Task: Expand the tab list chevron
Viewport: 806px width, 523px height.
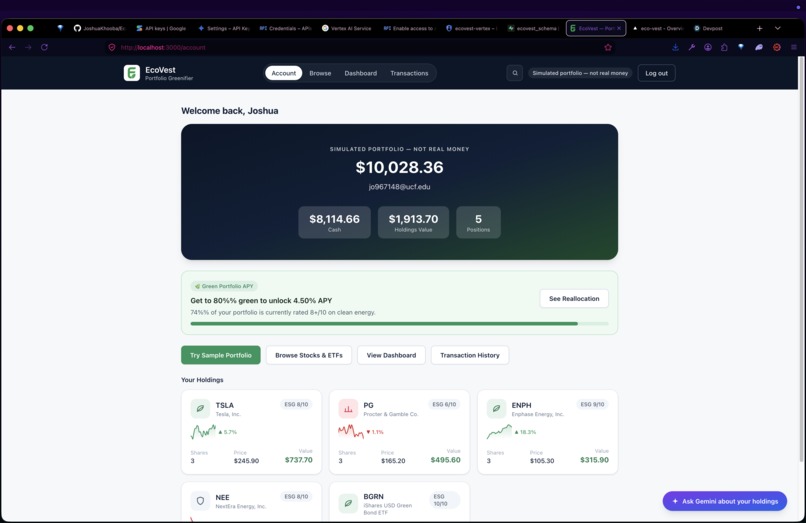Action: pyautogui.click(x=778, y=28)
